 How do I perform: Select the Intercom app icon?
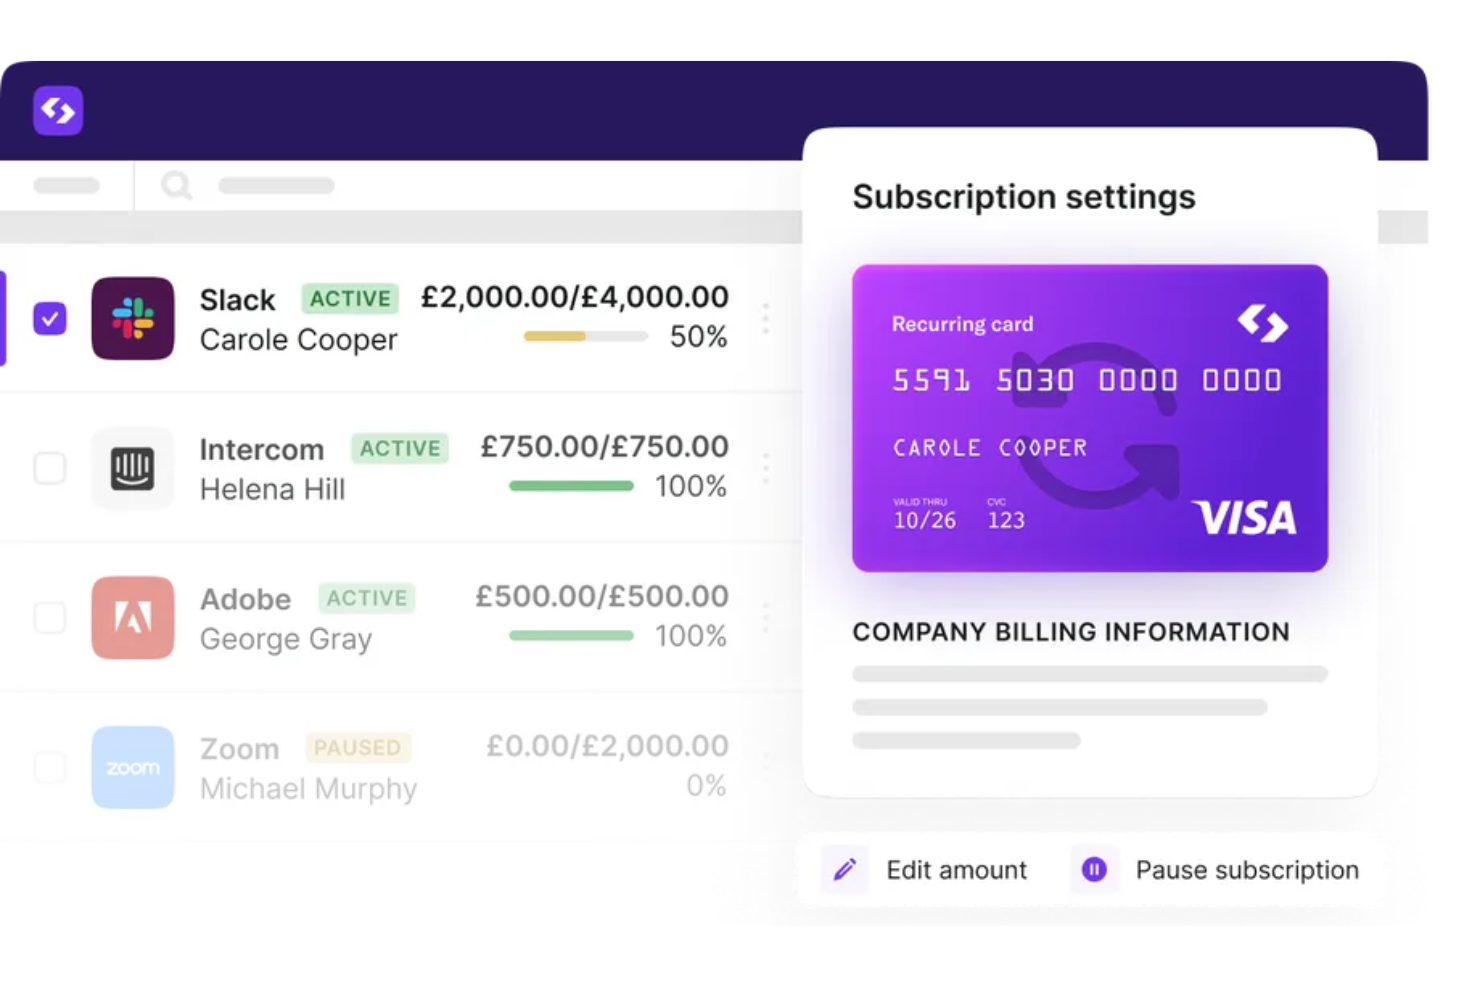(132, 467)
